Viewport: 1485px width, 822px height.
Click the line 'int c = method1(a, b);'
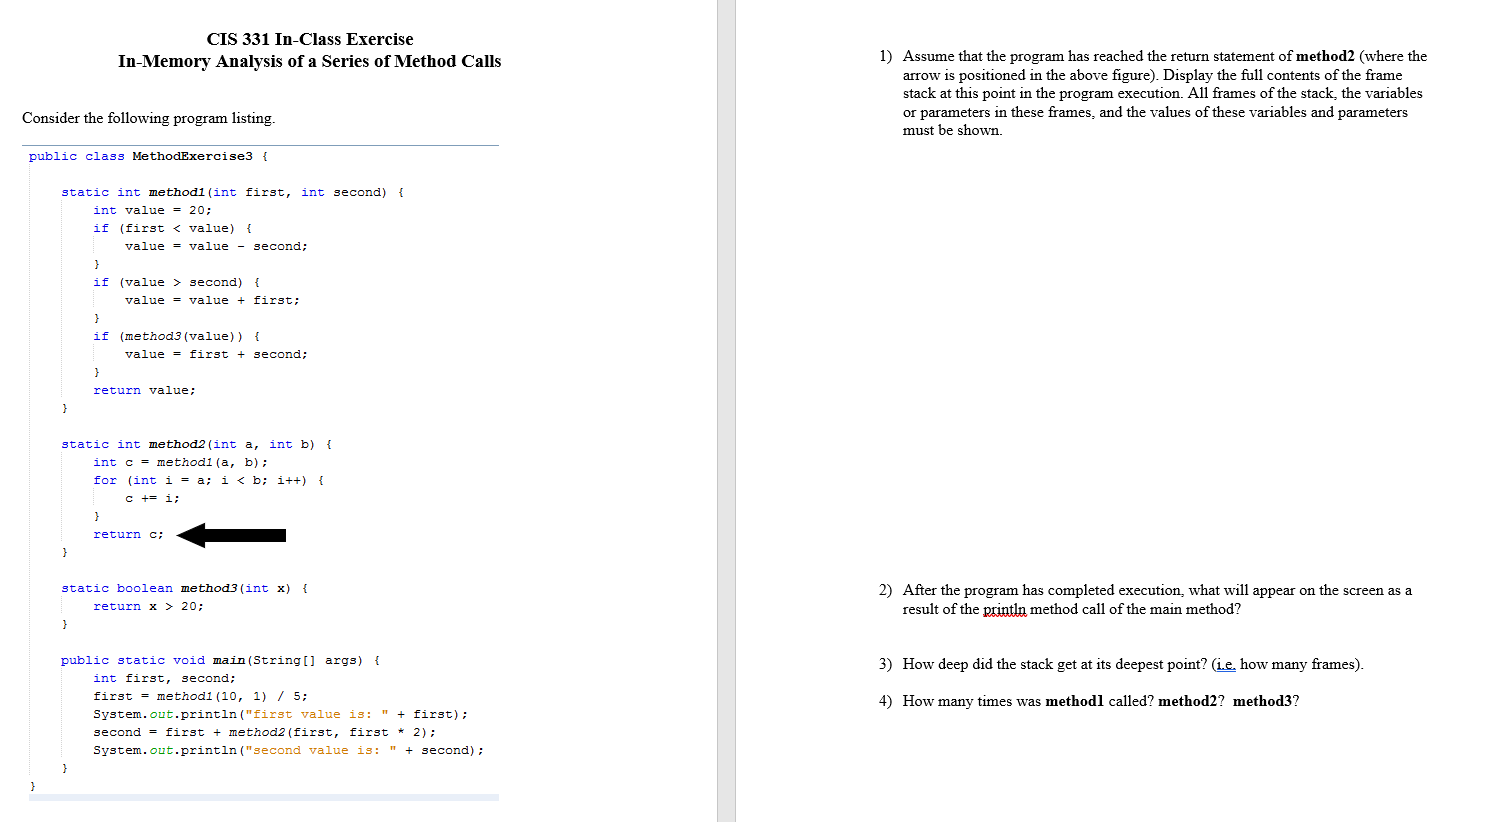180,462
